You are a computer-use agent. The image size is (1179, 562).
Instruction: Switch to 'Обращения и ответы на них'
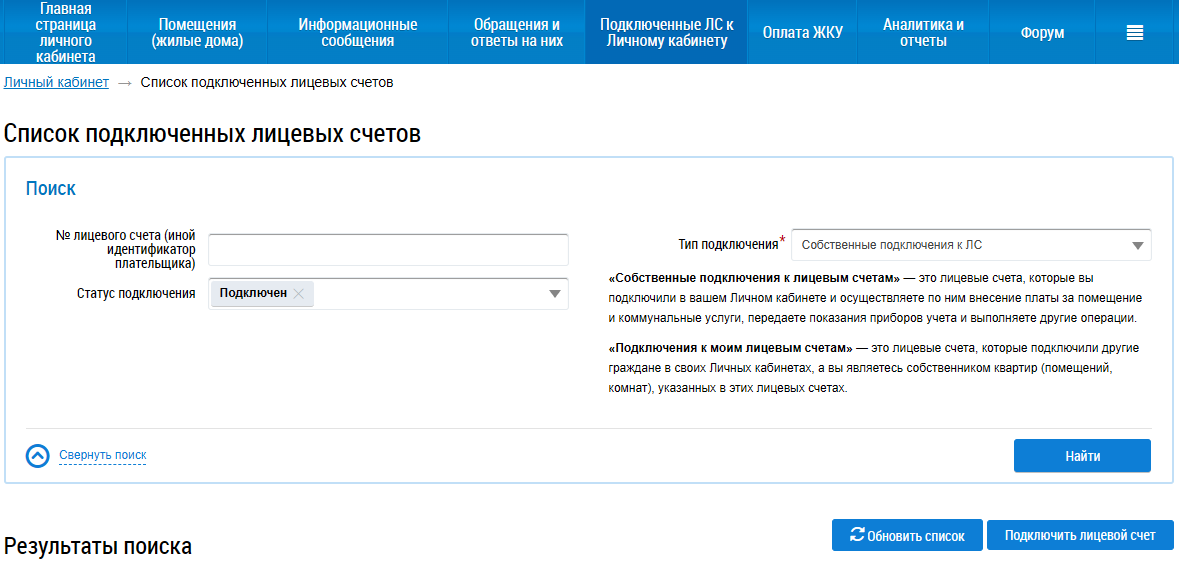point(516,33)
